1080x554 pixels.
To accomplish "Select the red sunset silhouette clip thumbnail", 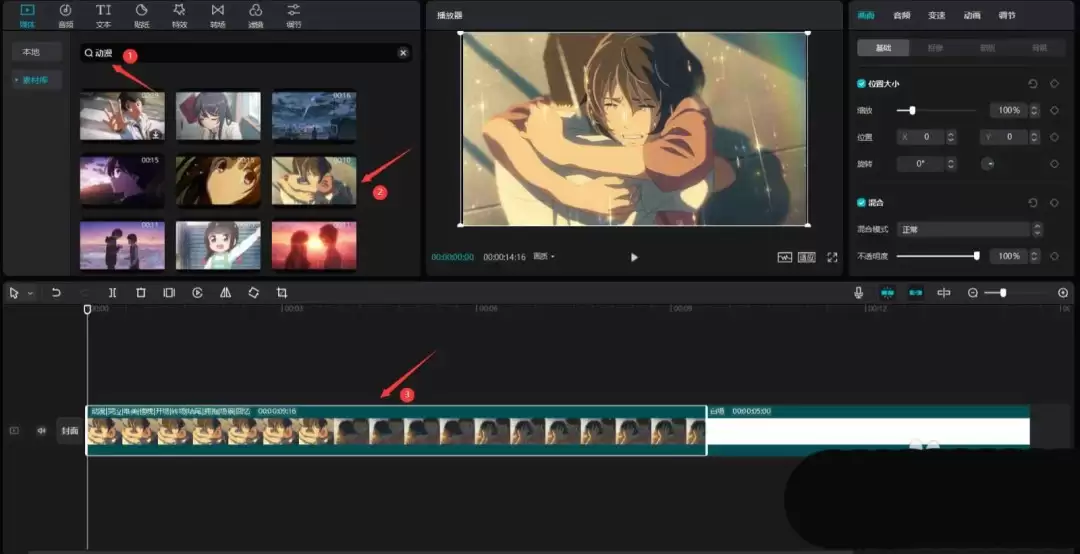I will [x=314, y=245].
